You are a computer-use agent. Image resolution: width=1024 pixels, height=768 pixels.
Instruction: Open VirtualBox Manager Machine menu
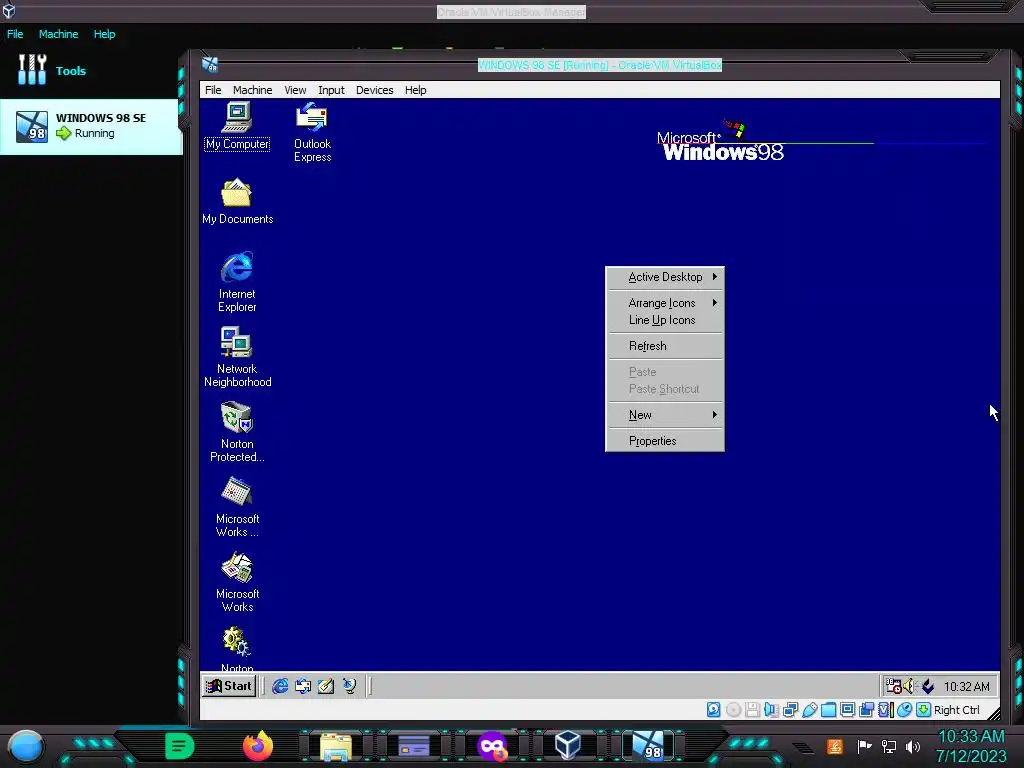(58, 34)
